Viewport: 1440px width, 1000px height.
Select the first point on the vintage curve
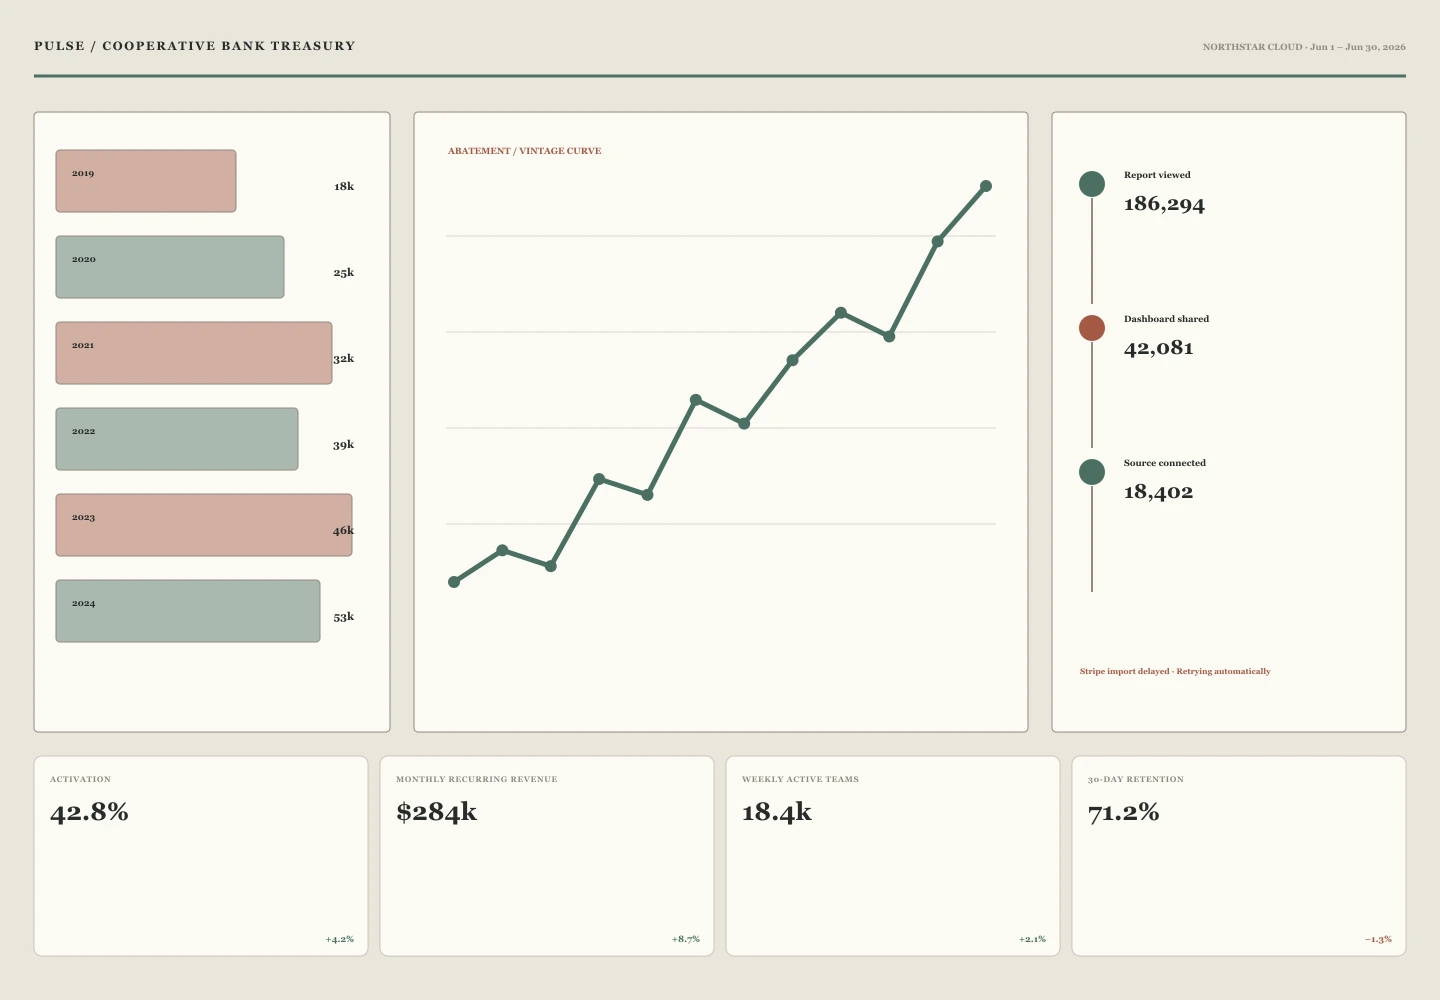(x=454, y=582)
